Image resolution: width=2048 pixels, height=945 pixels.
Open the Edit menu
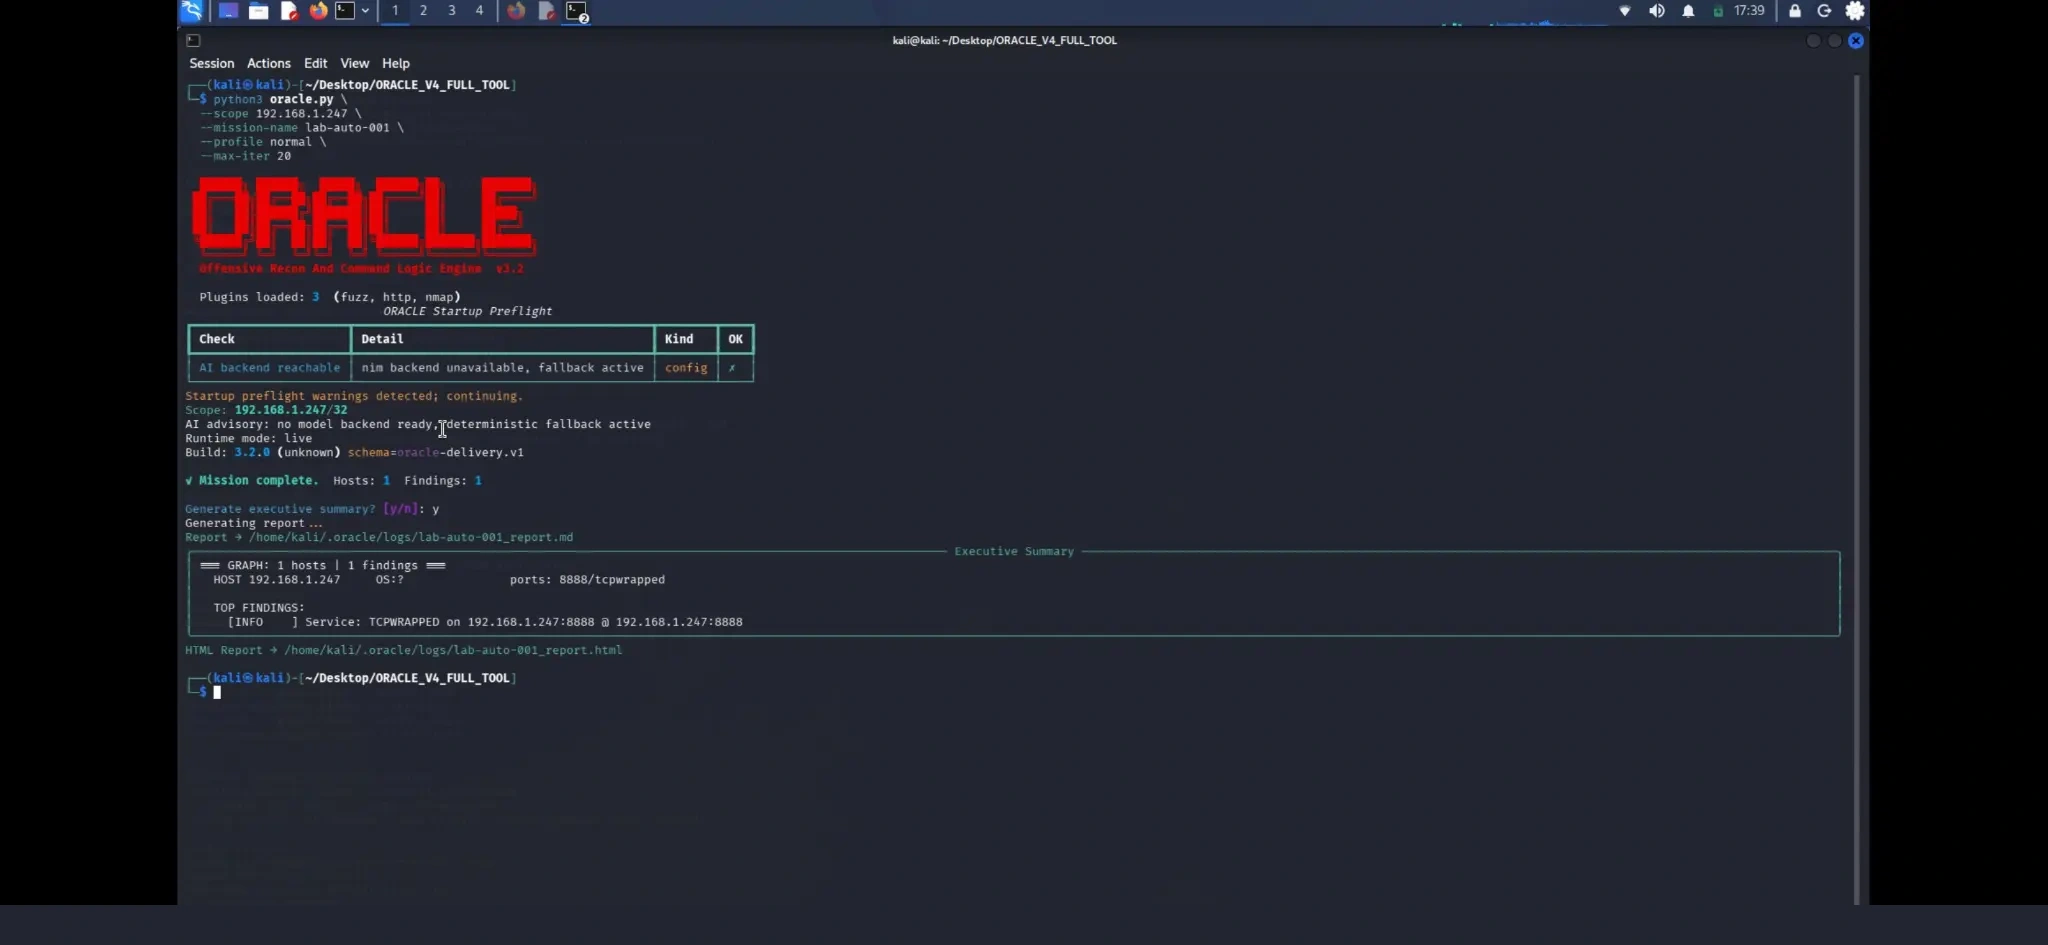[316, 63]
